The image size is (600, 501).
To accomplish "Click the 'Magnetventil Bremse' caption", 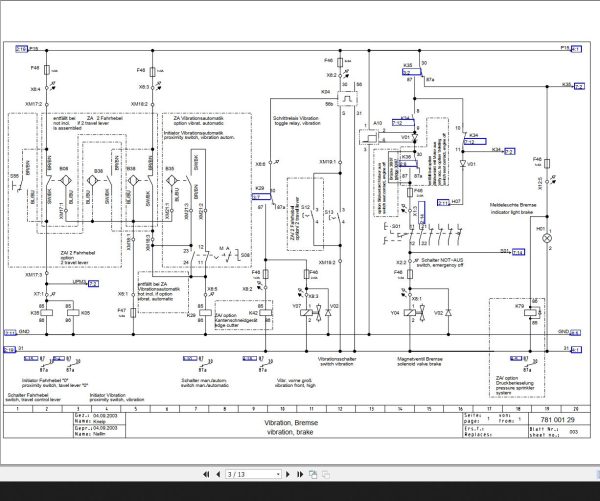I will (420, 359).
